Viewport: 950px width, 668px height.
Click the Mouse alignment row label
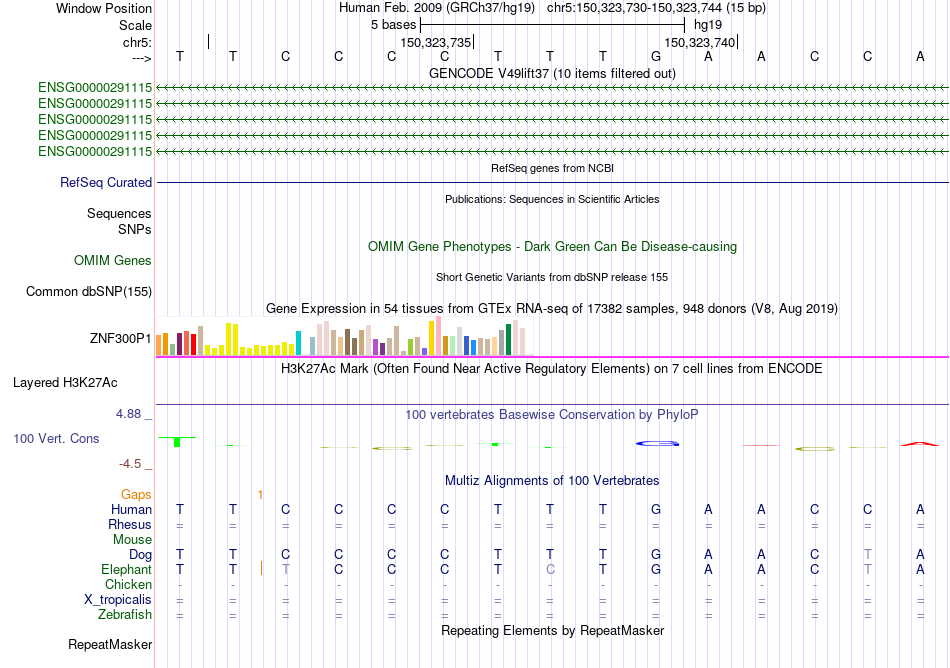coord(133,540)
